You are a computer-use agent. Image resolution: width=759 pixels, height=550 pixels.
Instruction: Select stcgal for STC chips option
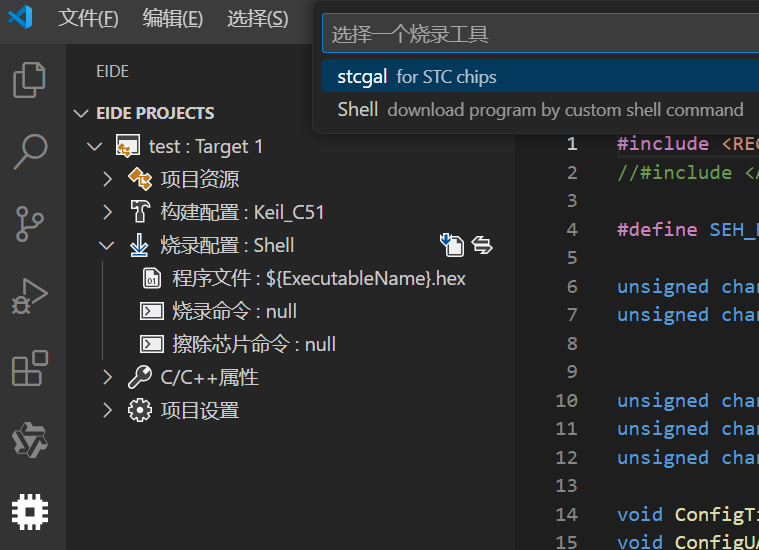click(540, 76)
